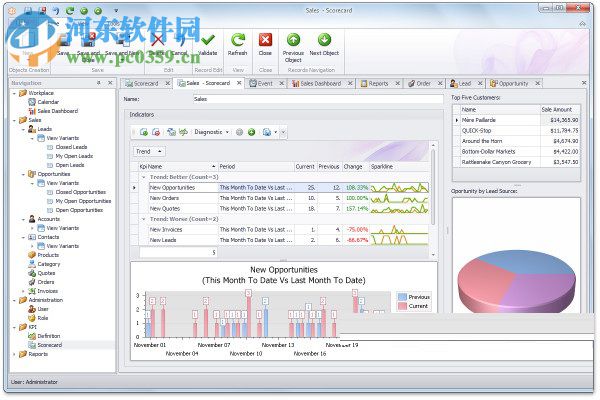Click the Refresh ribbon button
This screenshot has height=400, width=600.
[x=237, y=44]
